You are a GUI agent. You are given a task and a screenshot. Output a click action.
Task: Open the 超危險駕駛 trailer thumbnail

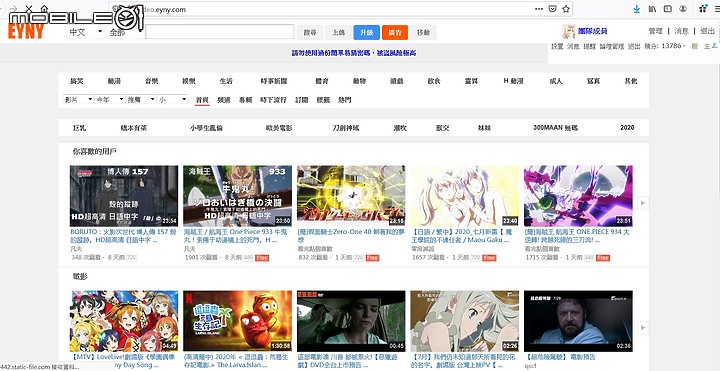(578, 321)
